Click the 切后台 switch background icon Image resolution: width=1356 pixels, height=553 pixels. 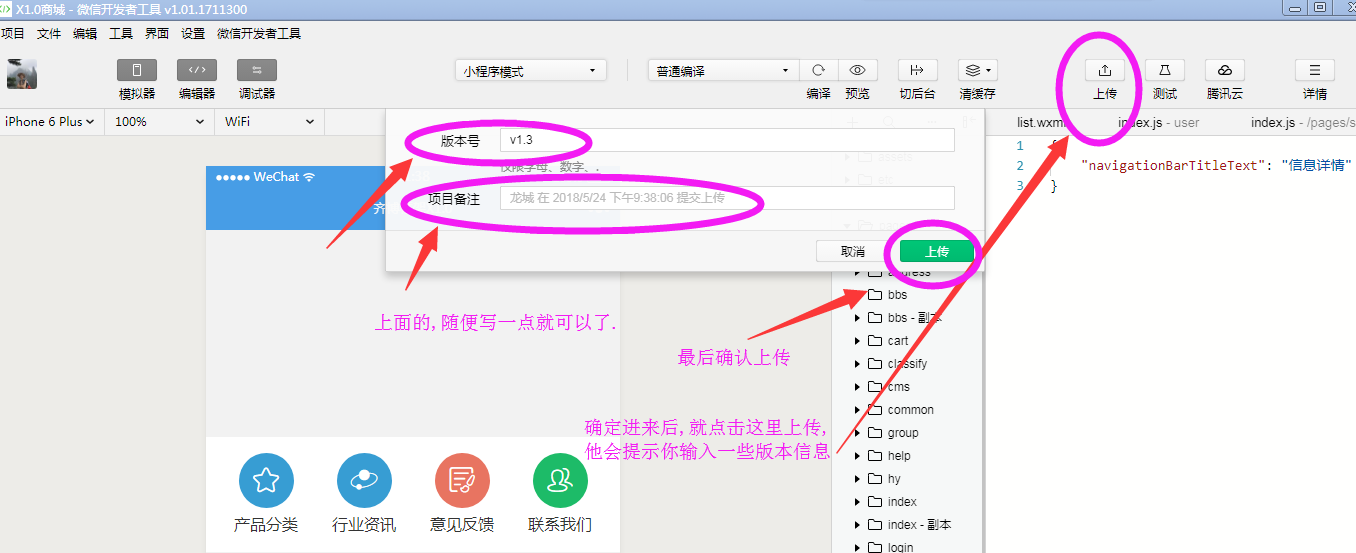tap(917, 70)
